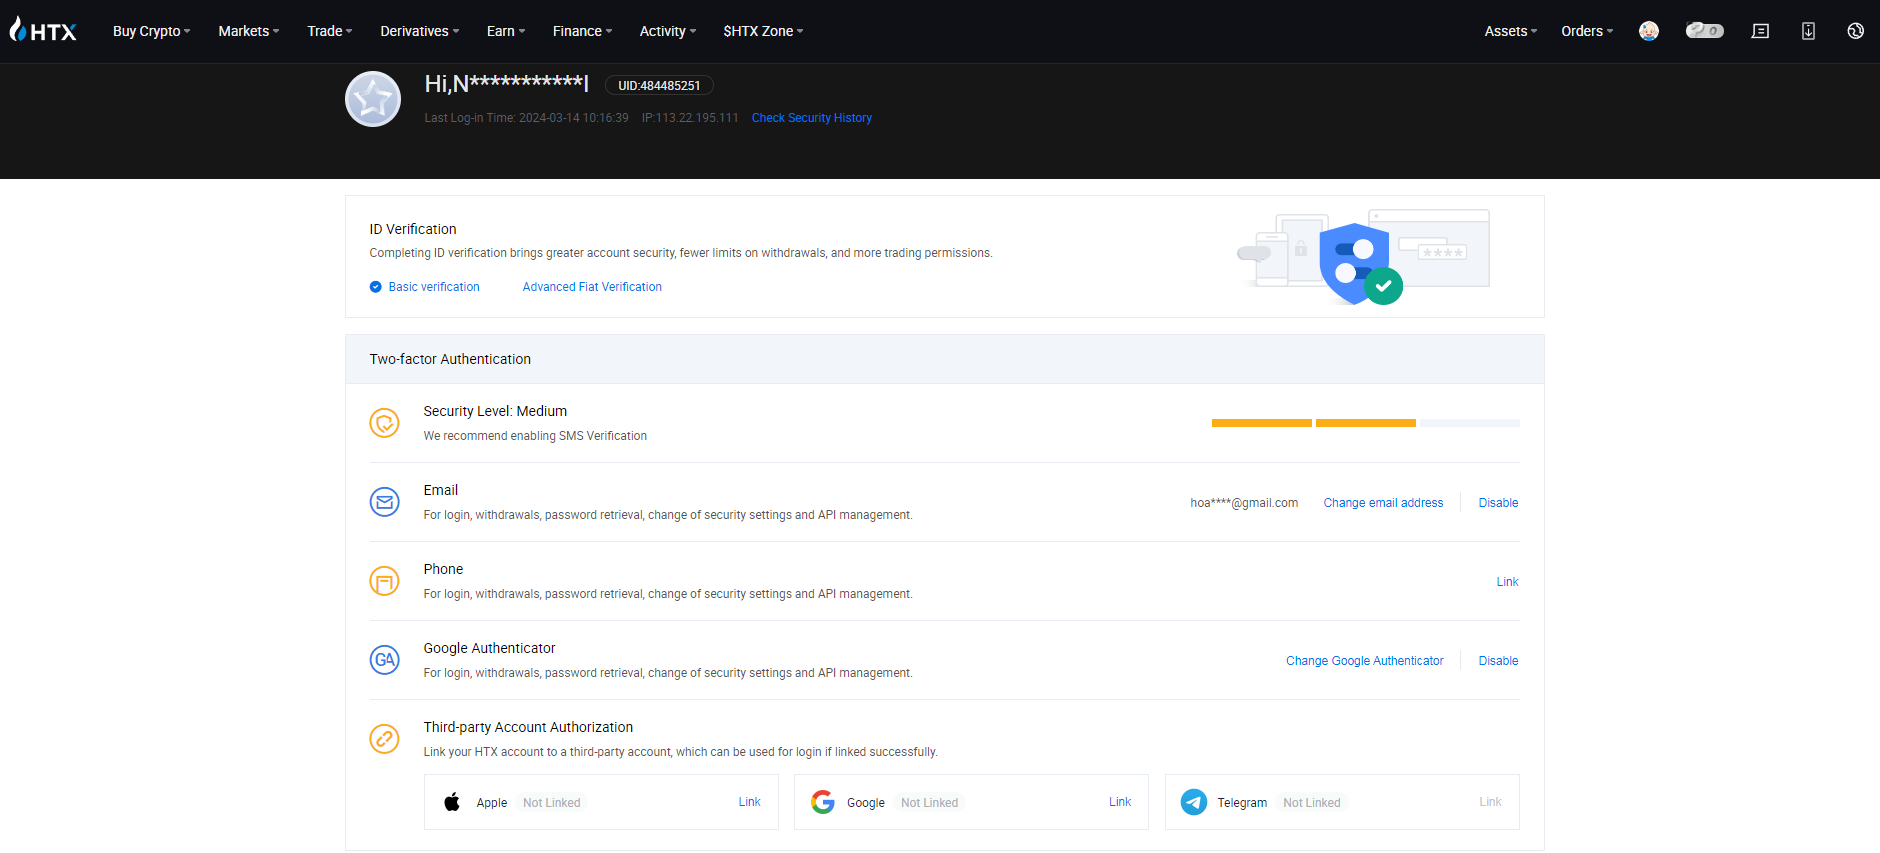
Task: Click the Third-party Authorization link icon
Action: (385, 739)
